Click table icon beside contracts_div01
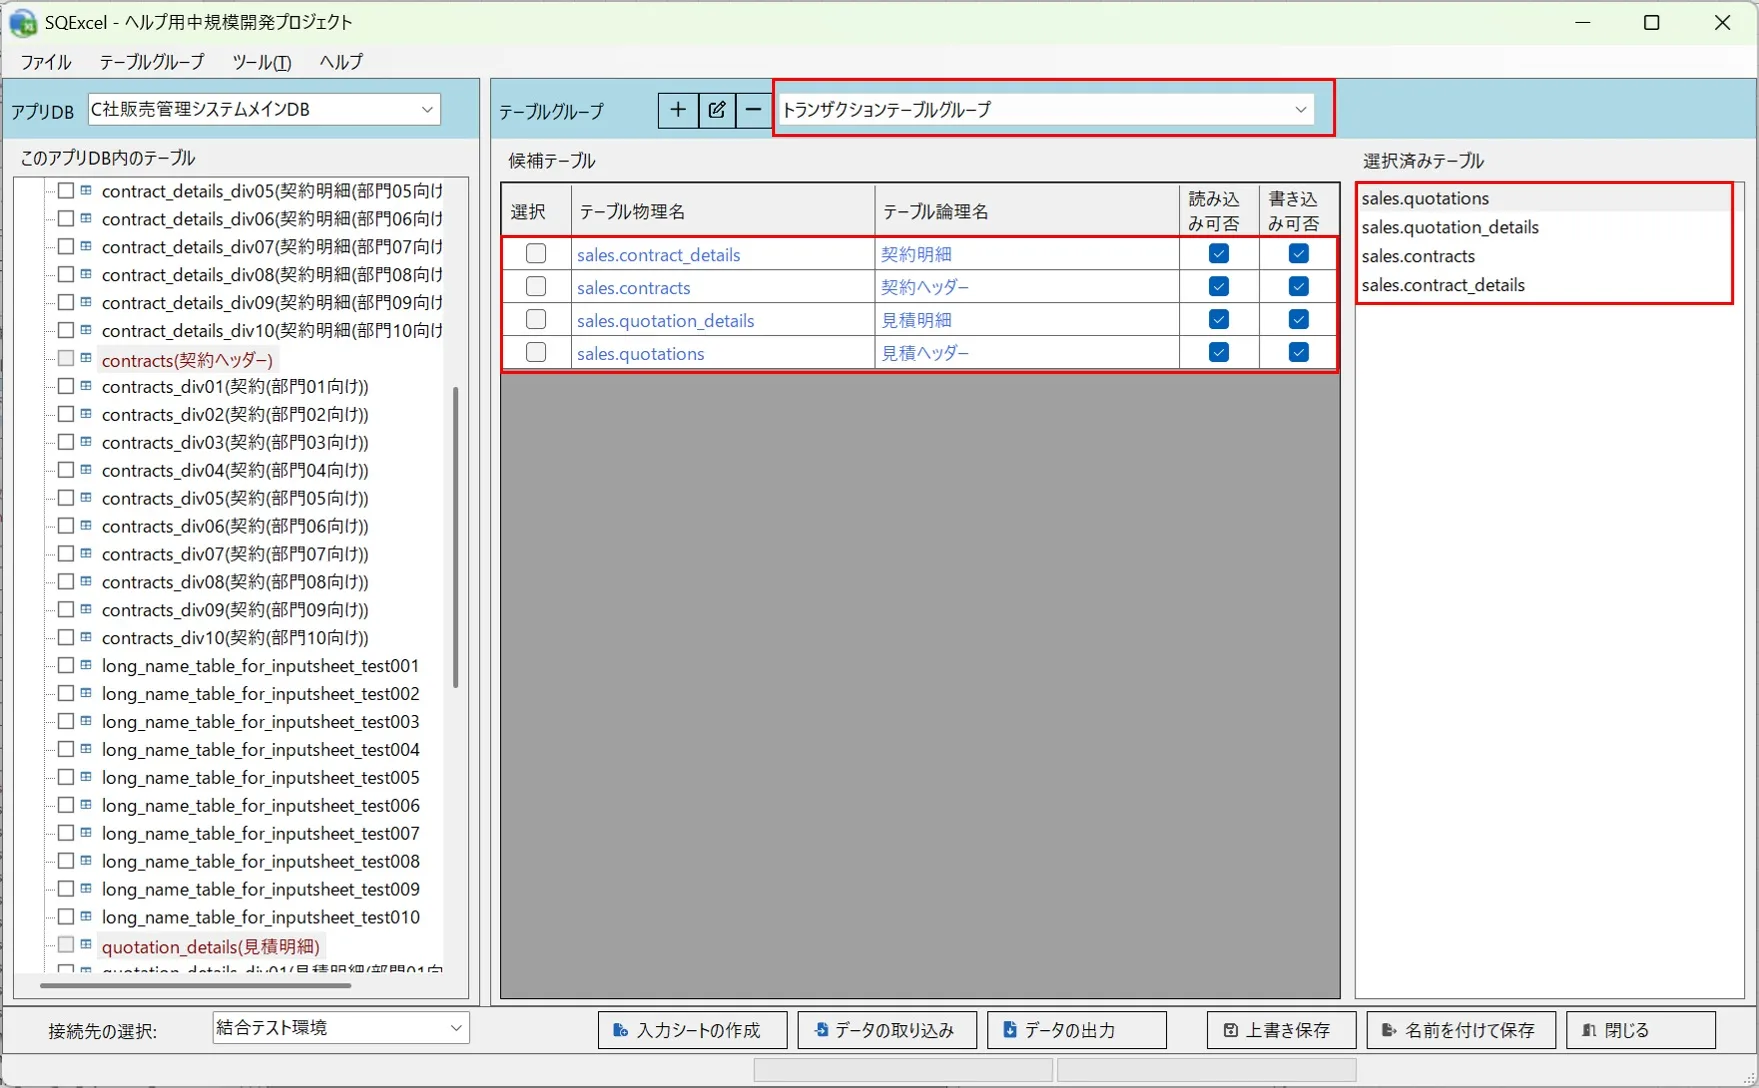 point(86,386)
